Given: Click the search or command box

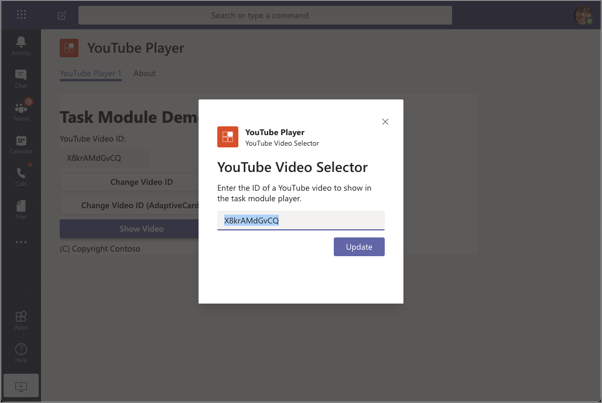Looking at the screenshot, I should pyautogui.click(x=265, y=15).
